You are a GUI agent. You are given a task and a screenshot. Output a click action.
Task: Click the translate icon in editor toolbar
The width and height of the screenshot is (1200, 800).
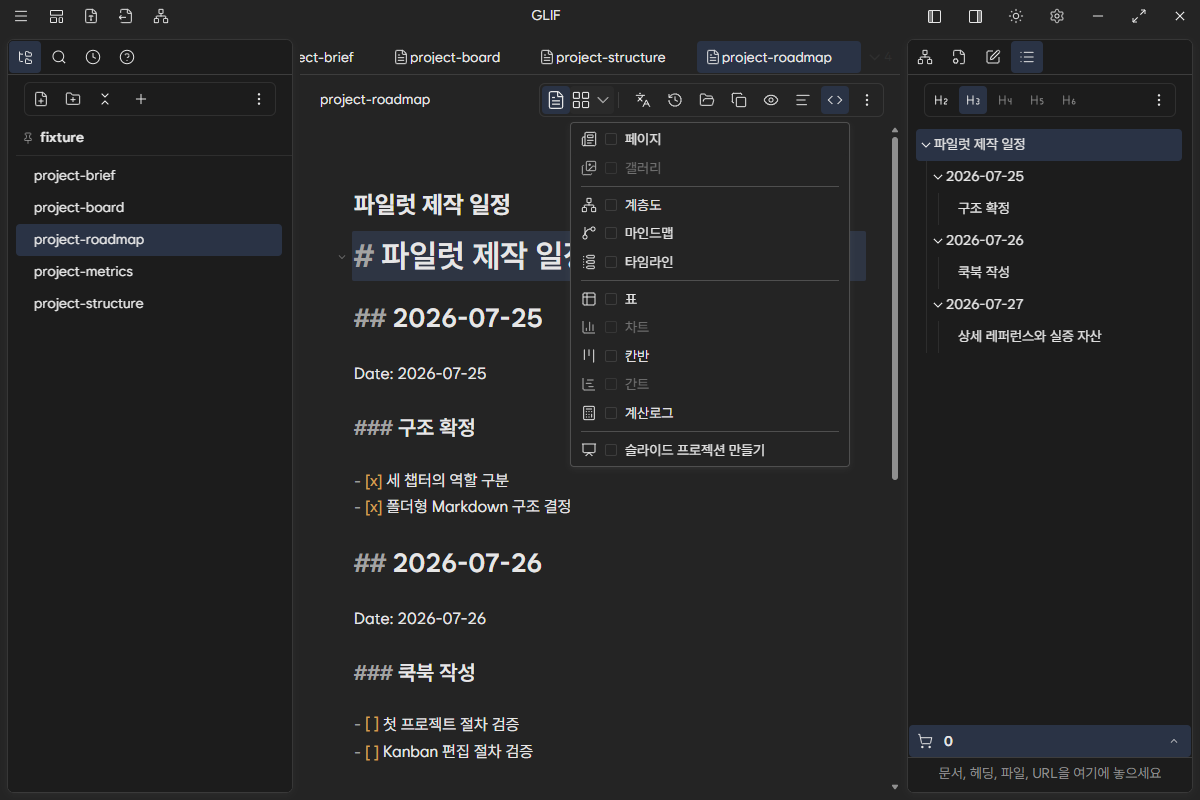[x=643, y=100]
